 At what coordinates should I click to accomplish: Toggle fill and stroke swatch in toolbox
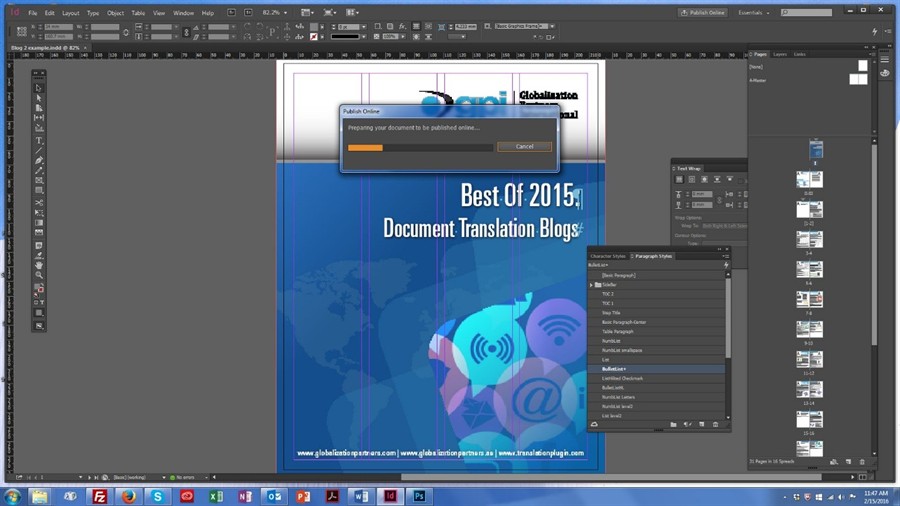(38, 289)
